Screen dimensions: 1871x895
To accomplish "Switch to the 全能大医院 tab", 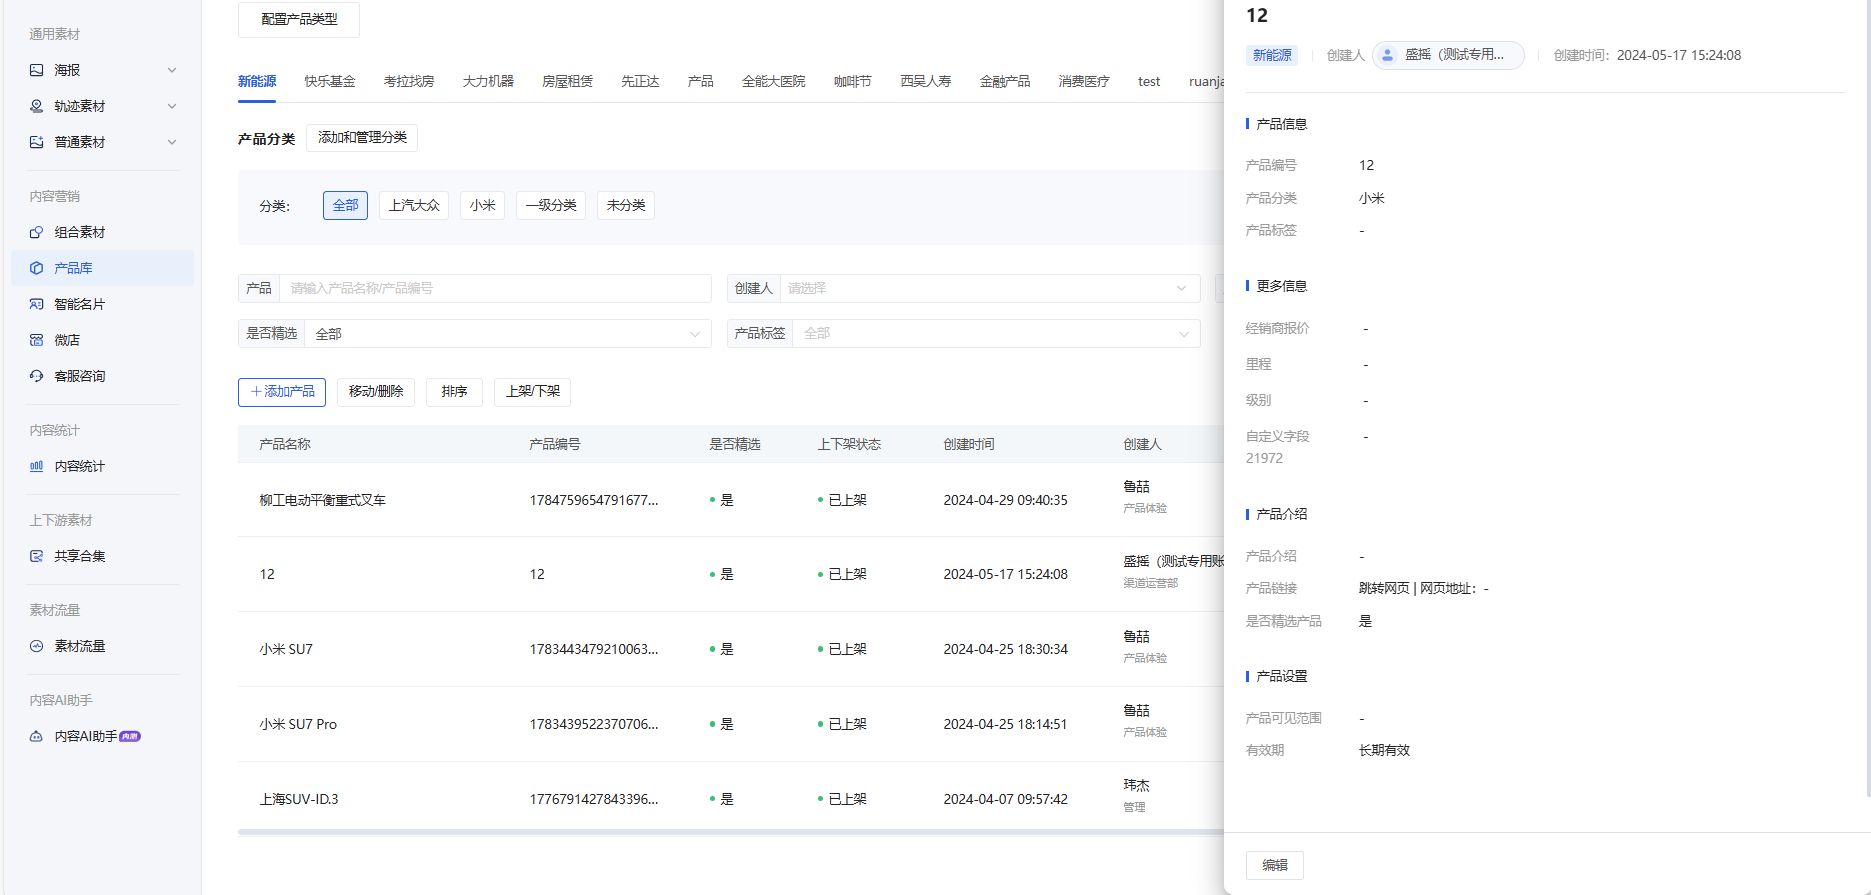I will (x=773, y=81).
